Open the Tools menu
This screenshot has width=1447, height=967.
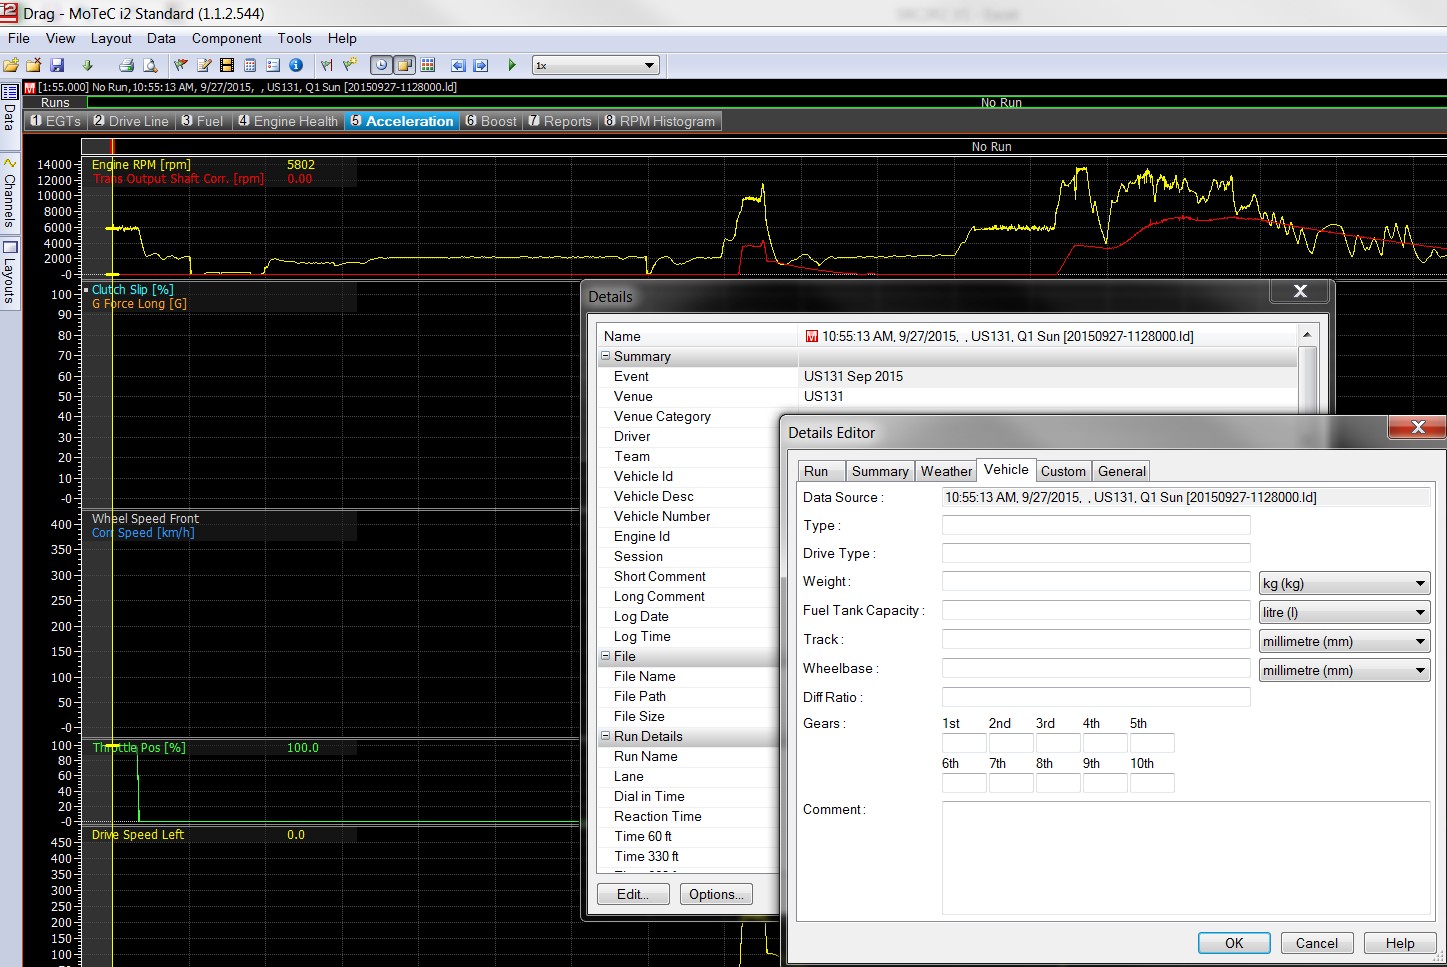click(295, 38)
